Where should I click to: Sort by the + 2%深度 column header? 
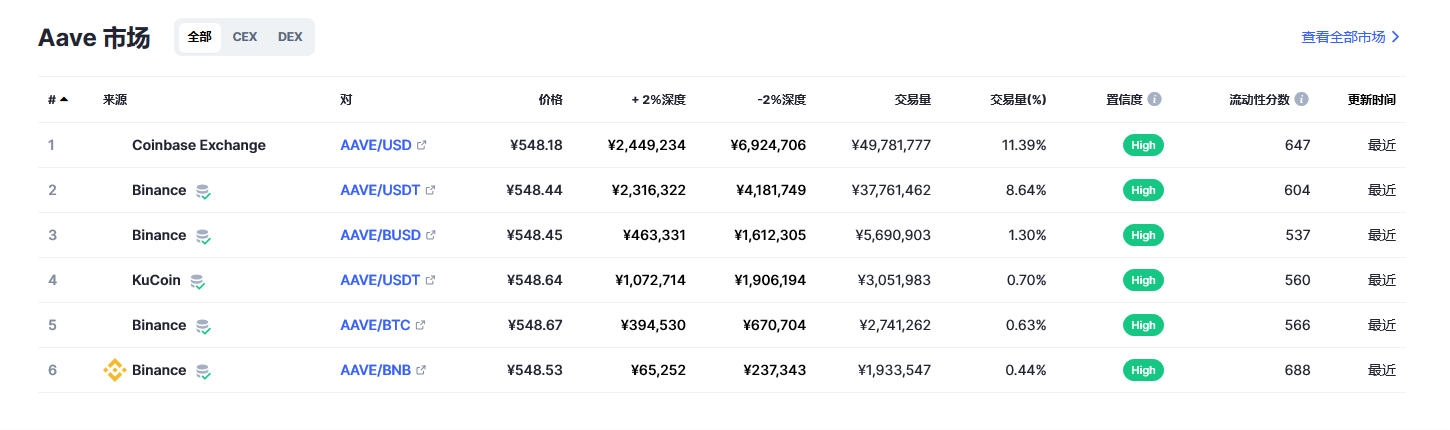[x=658, y=100]
